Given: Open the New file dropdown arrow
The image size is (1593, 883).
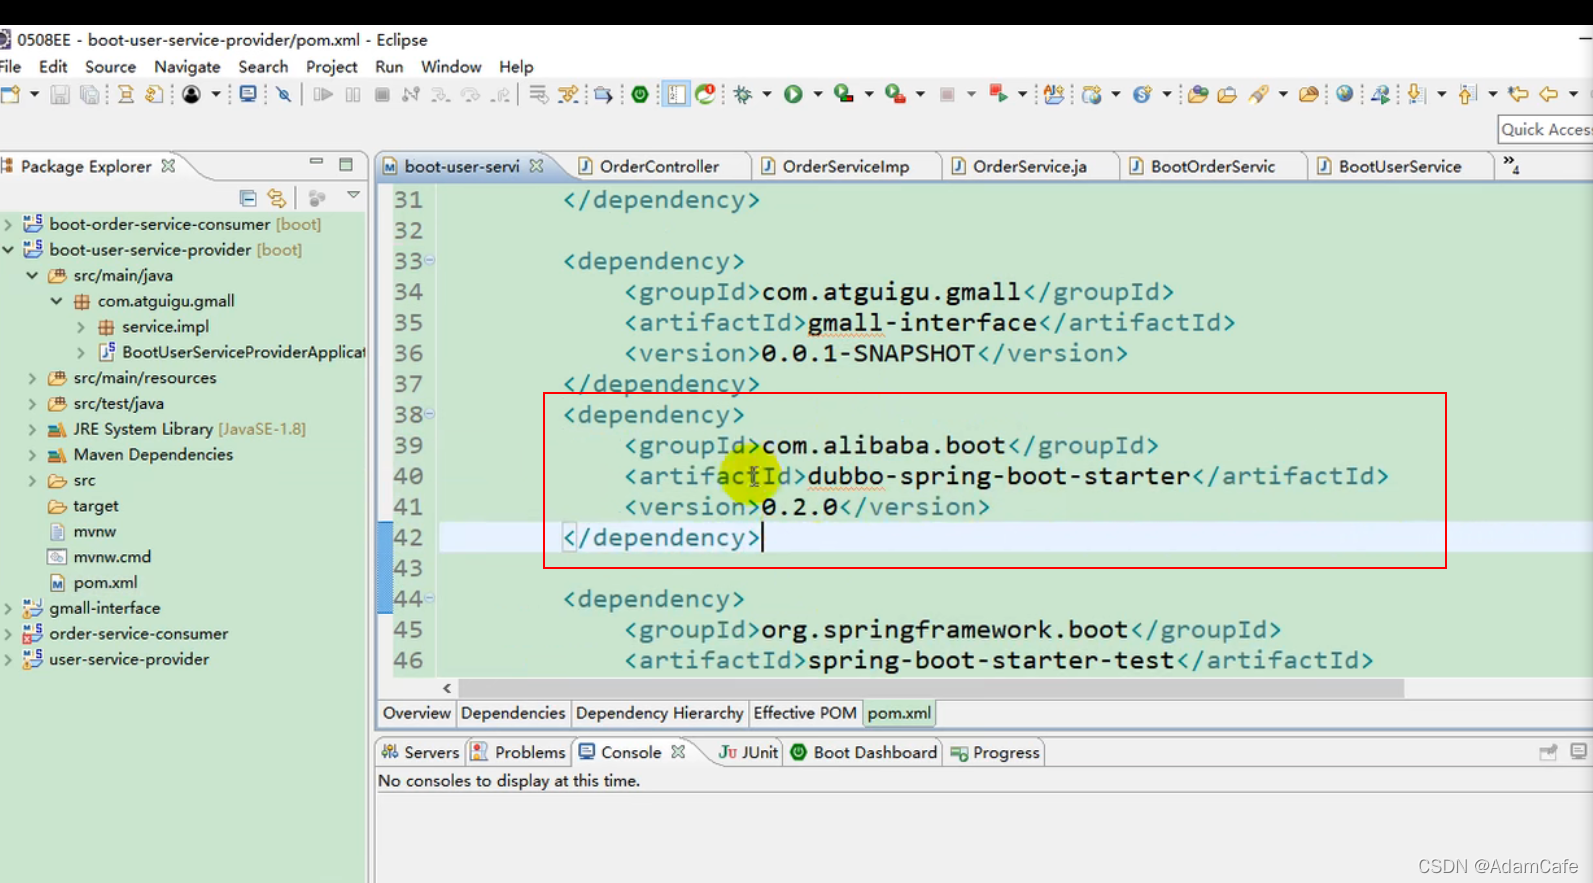Looking at the screenshot, I should (34, 94).
